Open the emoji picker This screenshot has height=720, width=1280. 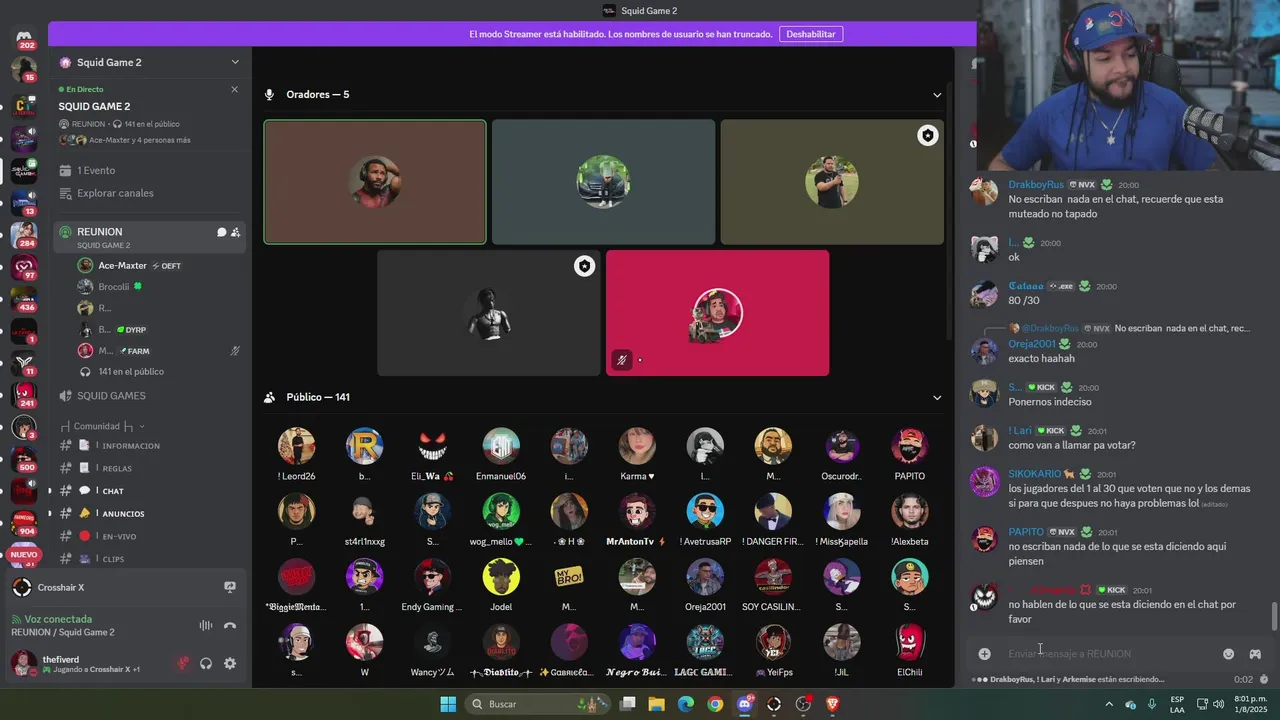1228,654
